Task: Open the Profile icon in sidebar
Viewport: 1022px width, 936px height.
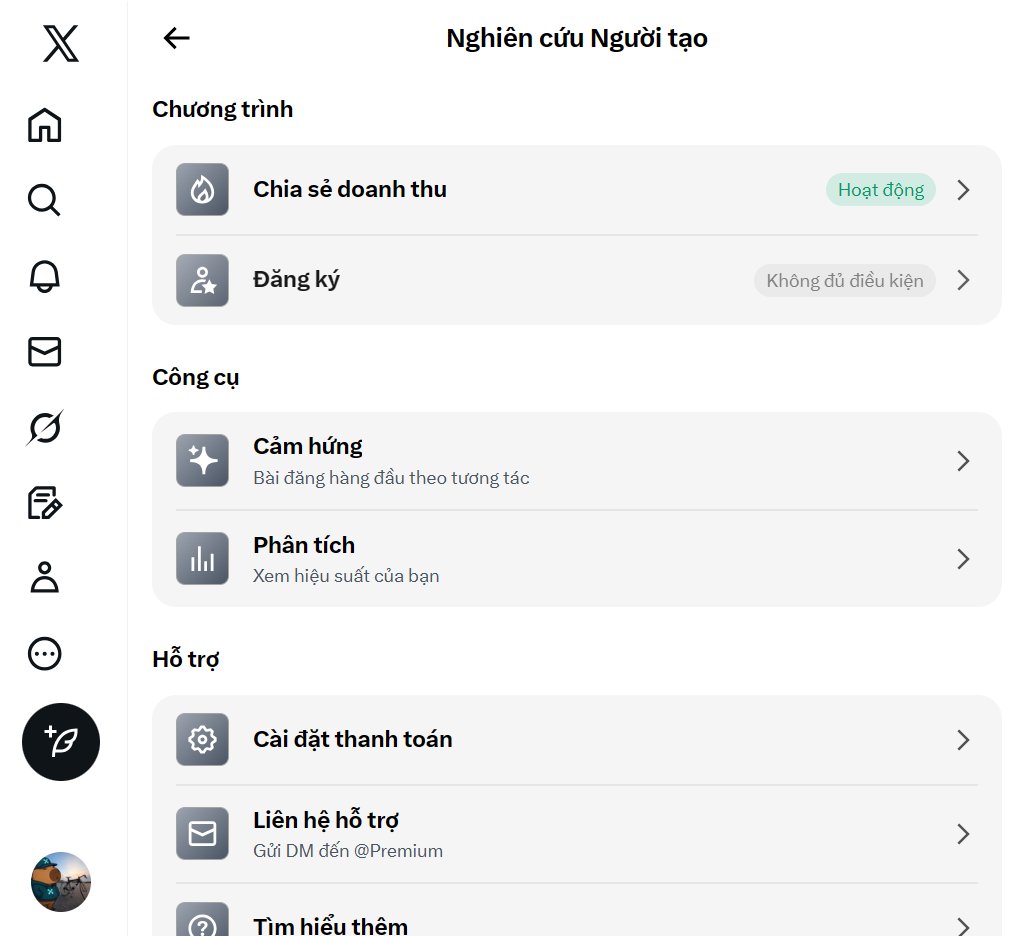Action: (x=44, y=577)
